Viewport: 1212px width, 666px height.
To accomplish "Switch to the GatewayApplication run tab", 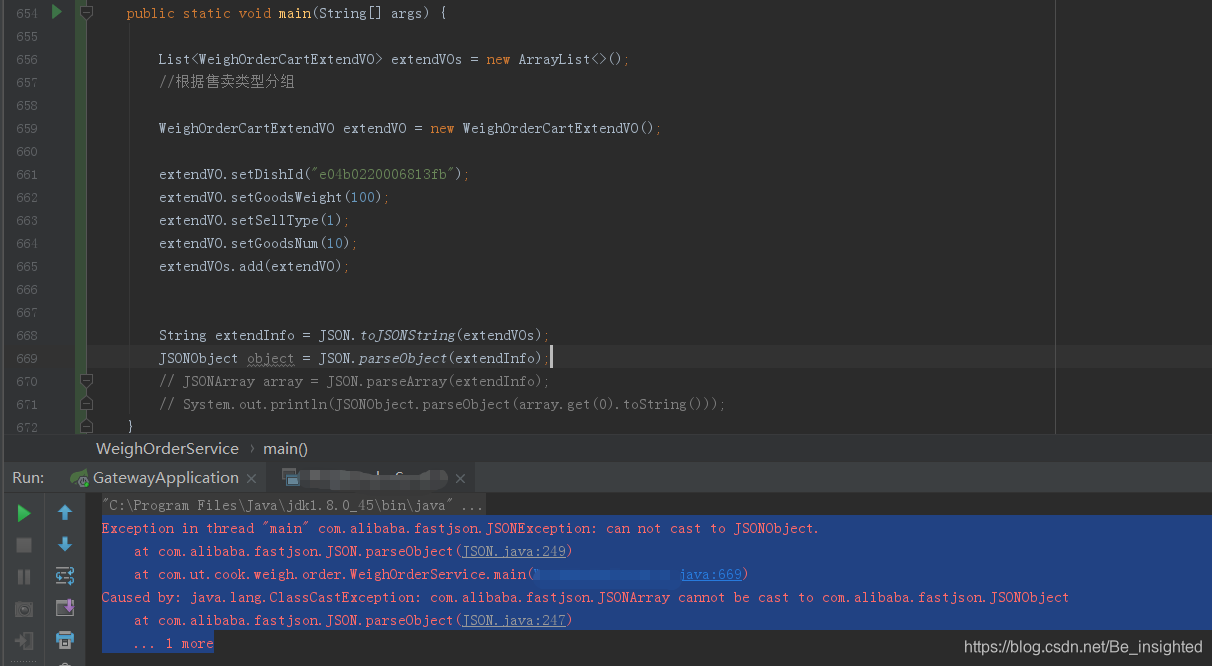I will tap(163, 477).
